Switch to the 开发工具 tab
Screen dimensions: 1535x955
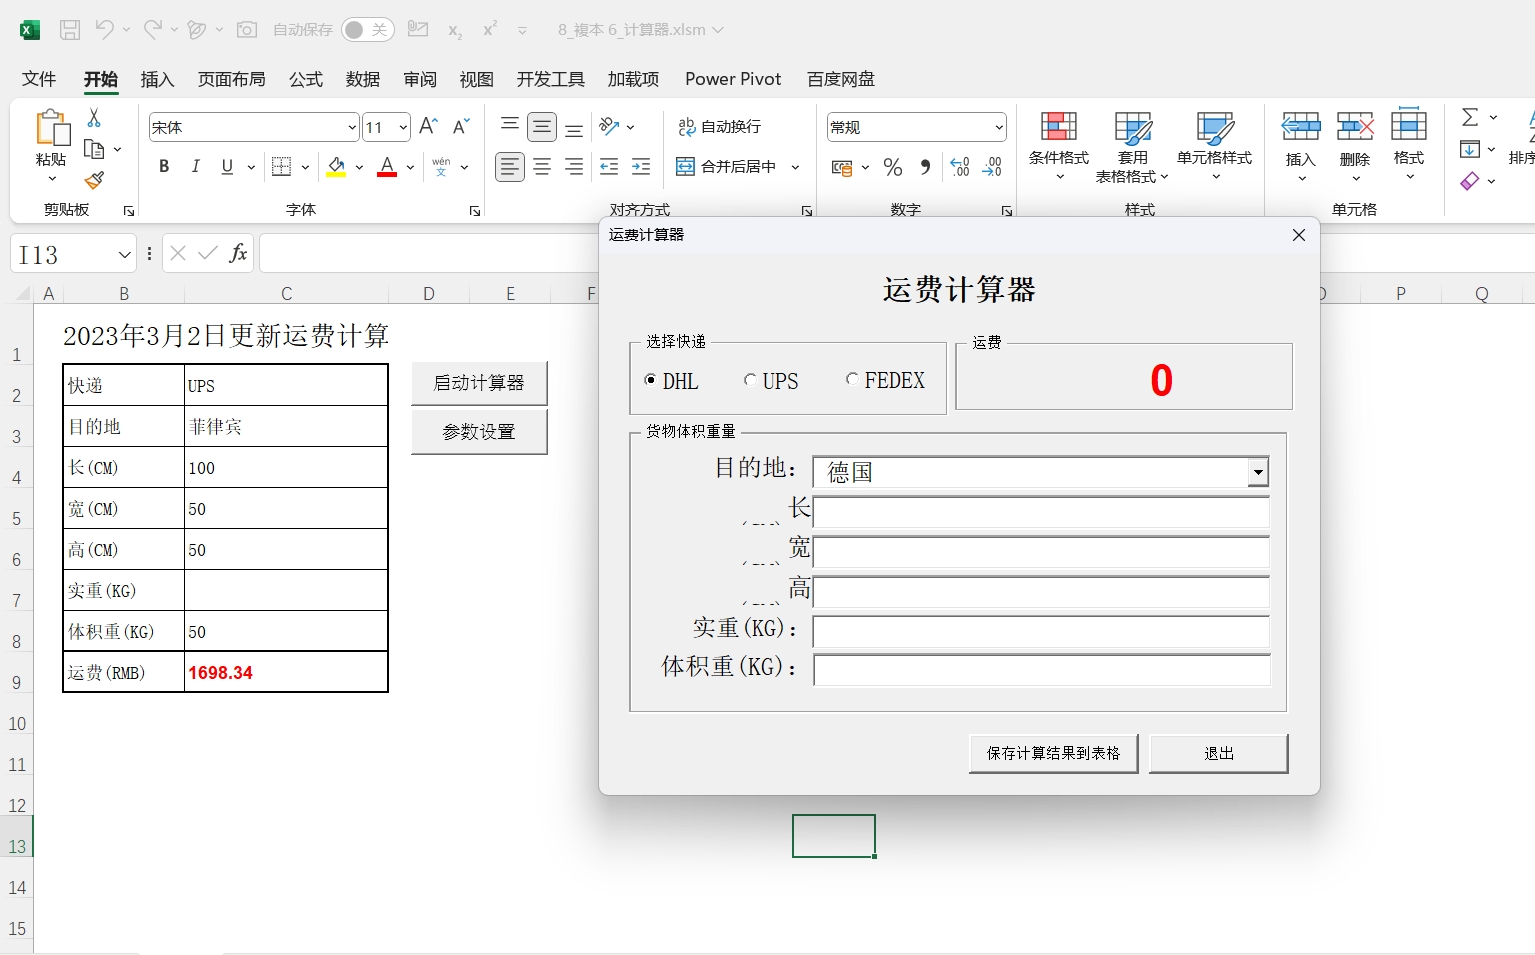551,79
